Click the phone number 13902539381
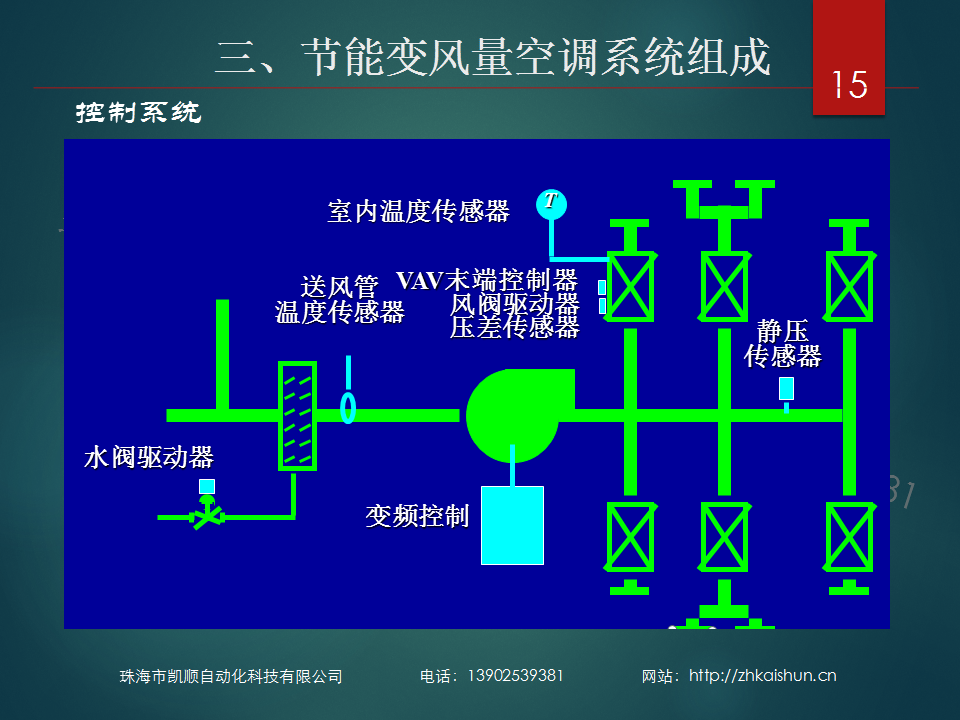Screen dimensions: 960x720 click(x=516, y=675)
